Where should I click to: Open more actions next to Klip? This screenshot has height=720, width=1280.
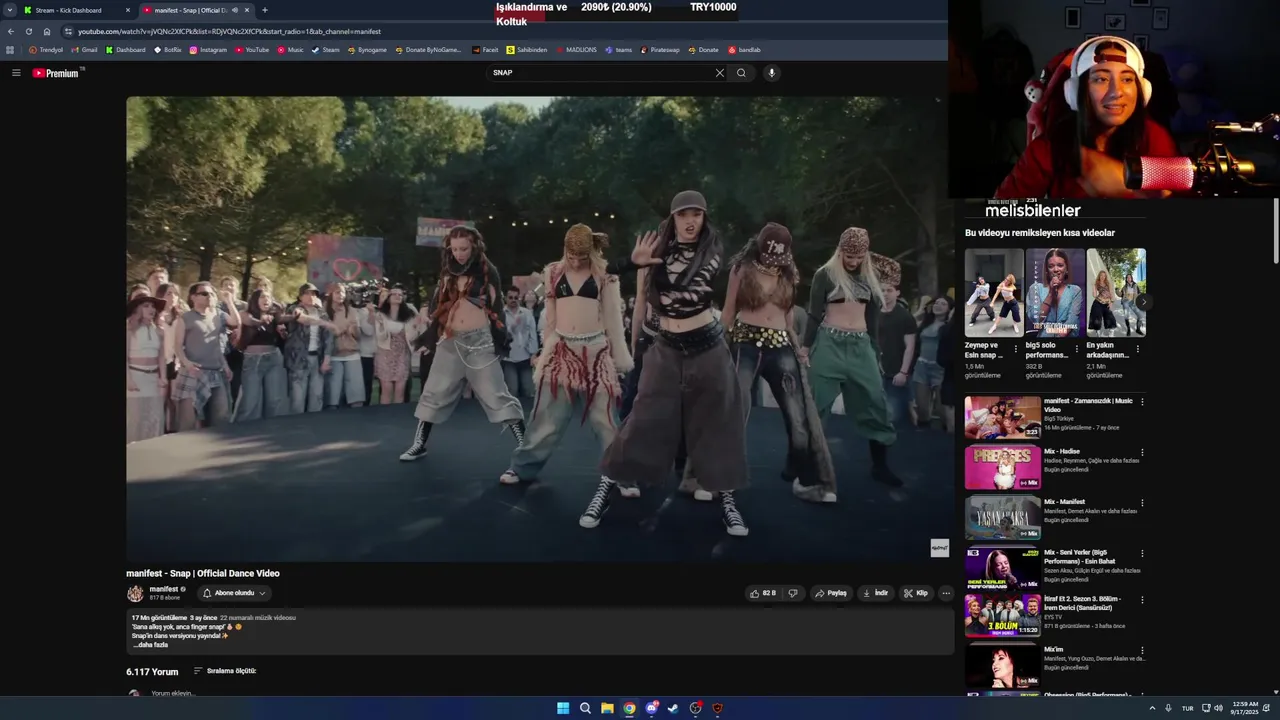(946, 593)
